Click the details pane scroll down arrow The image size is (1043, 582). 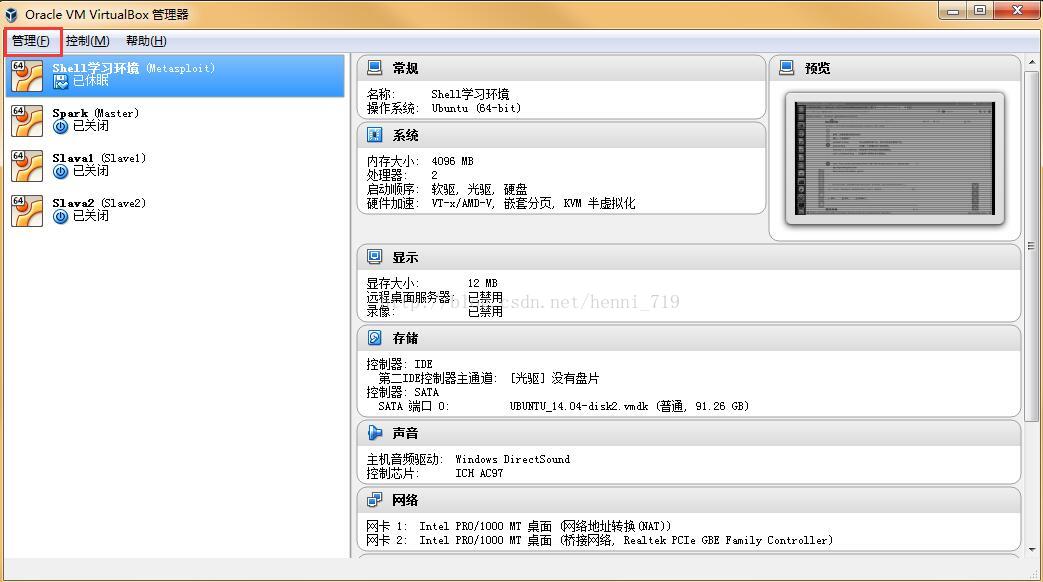coord(1032,550)
